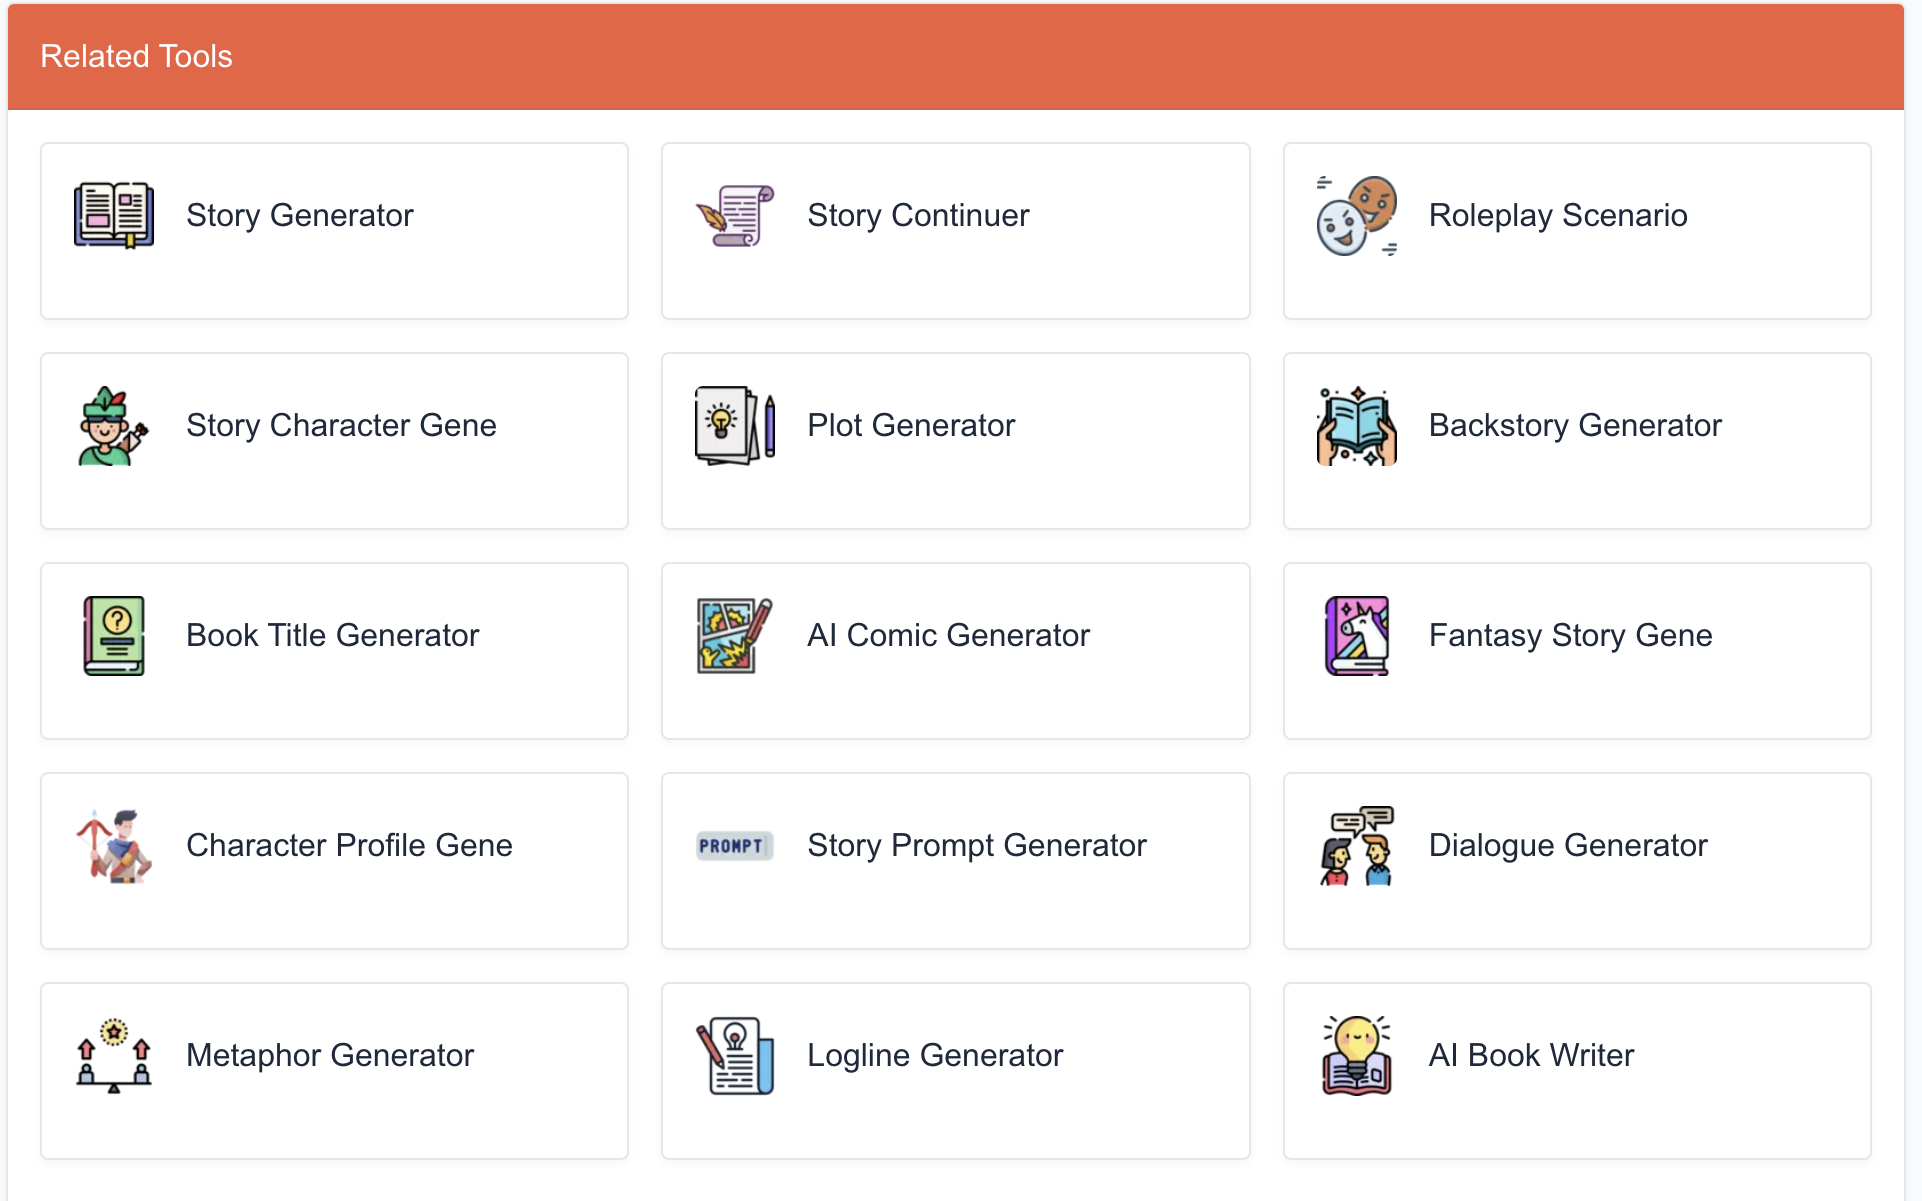Click the speech bubbles Dialogue Generator icon
Viewport: 1922px width, 1201px height.
click(x=1356, y=846)
